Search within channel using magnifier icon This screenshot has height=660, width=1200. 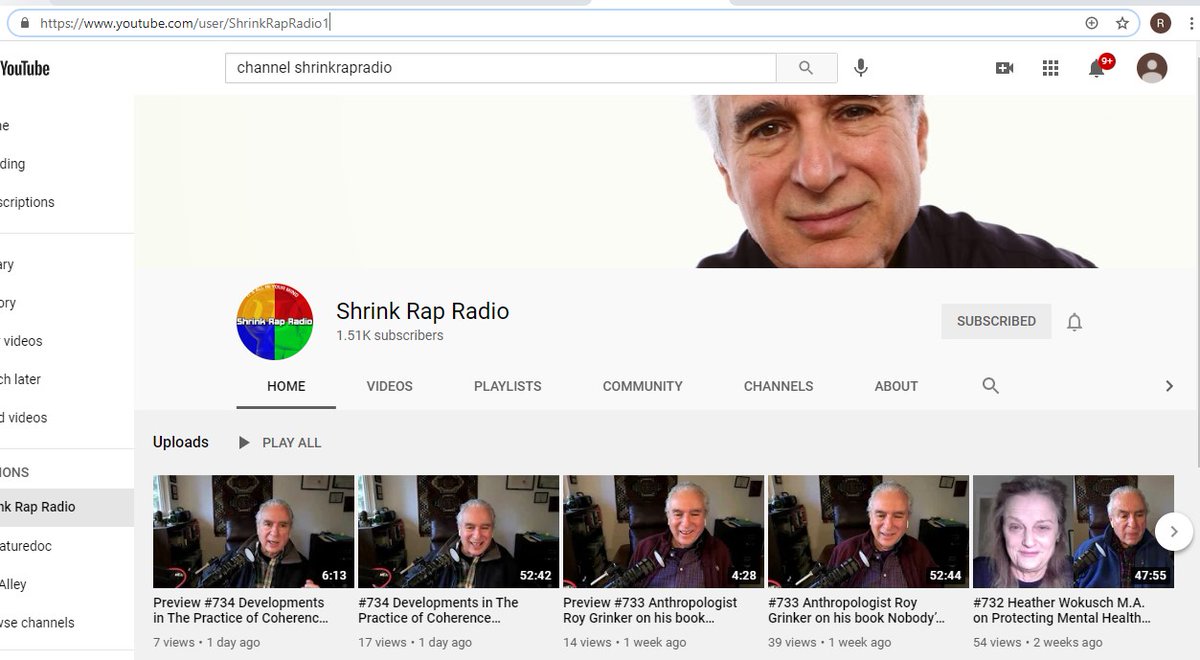[x=990, y=385]
